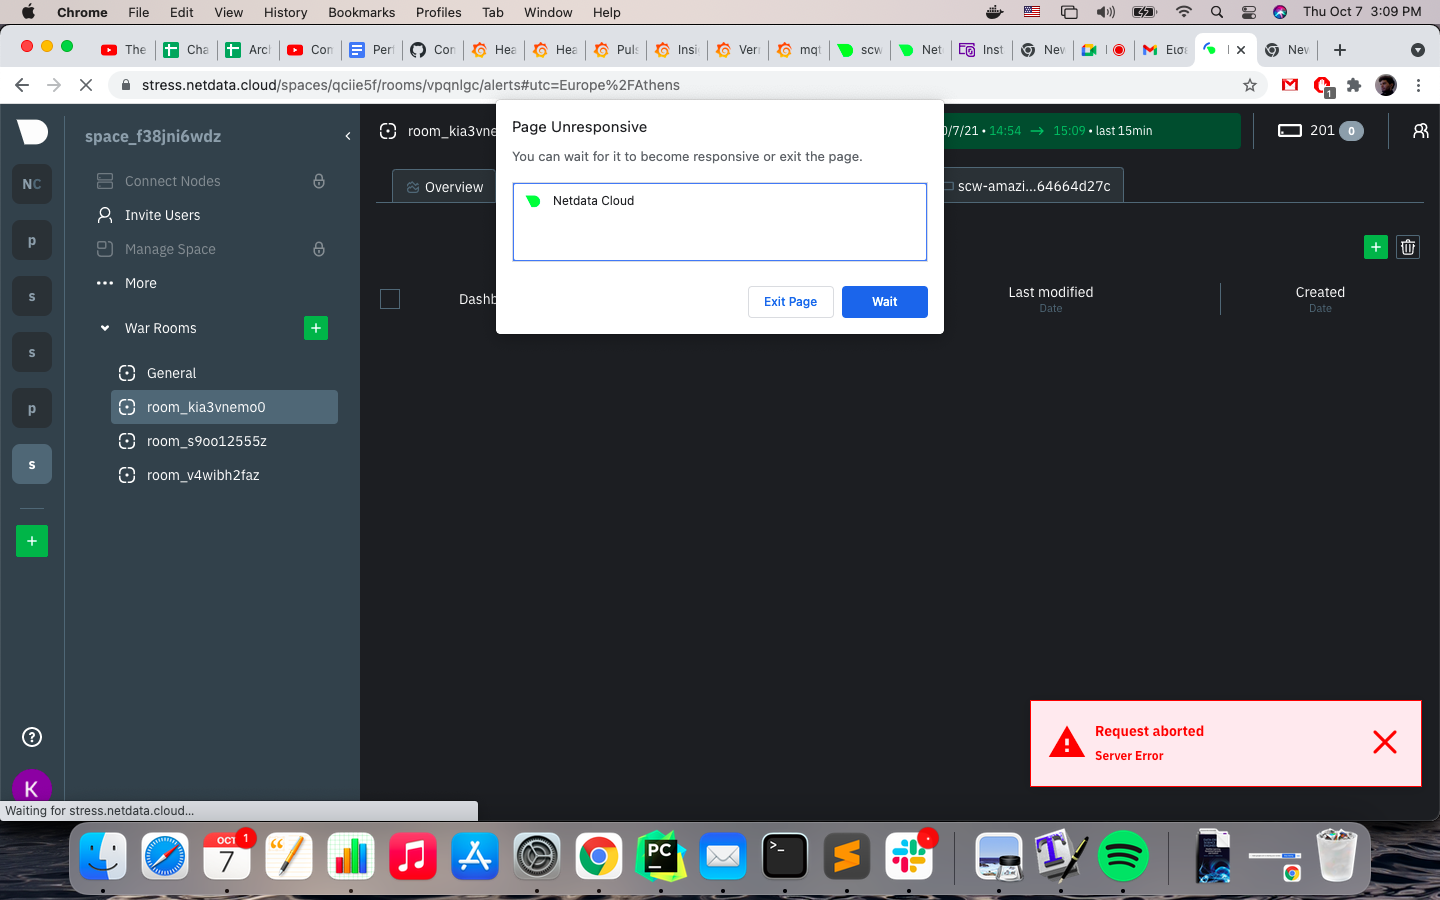Select the room_s9oo12555z war room icon
Viewport: 1440px width, 900px height.
127,441
